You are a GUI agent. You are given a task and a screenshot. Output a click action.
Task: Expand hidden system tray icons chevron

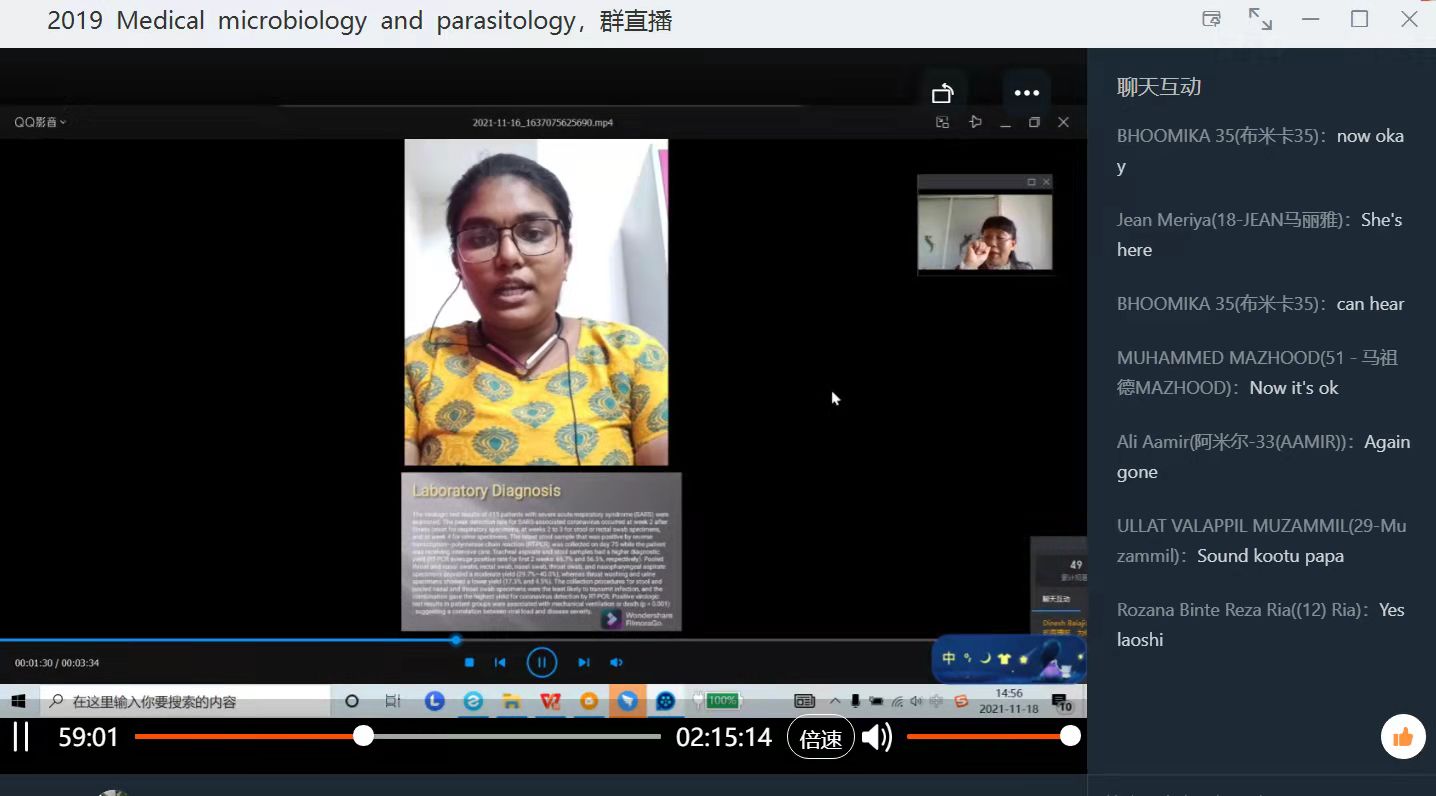coord(834,701)
